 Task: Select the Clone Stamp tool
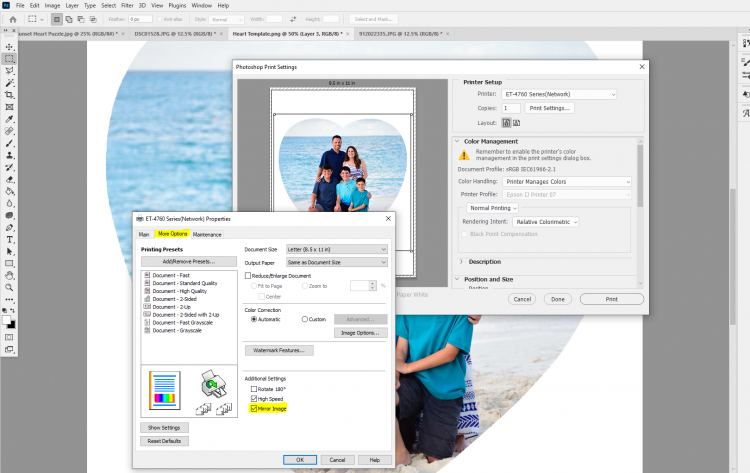tap(9, 155)
